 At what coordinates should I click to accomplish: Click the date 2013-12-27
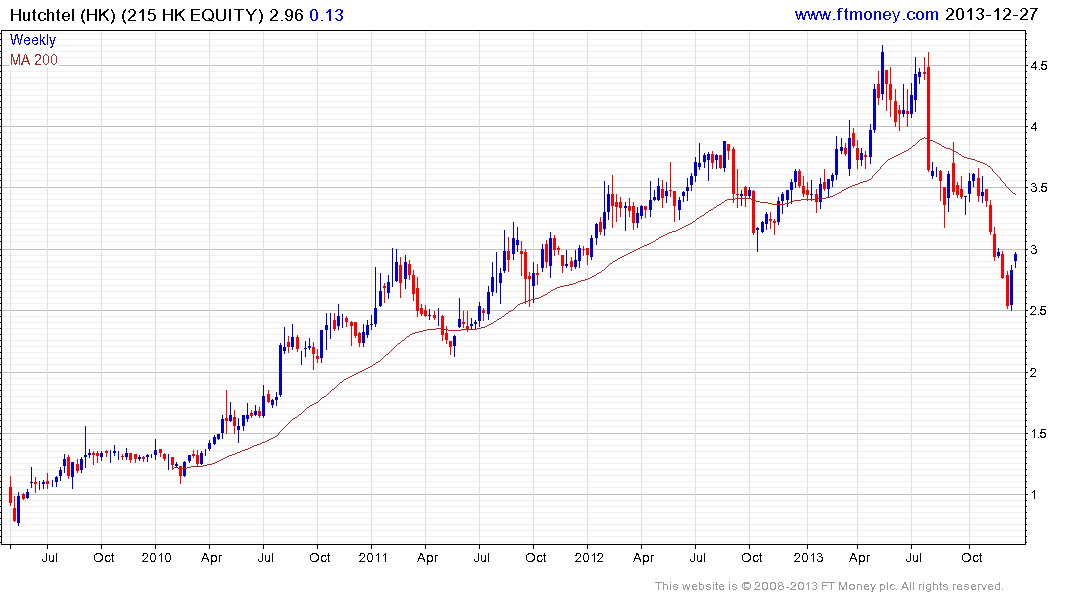[x=991, y=14]
